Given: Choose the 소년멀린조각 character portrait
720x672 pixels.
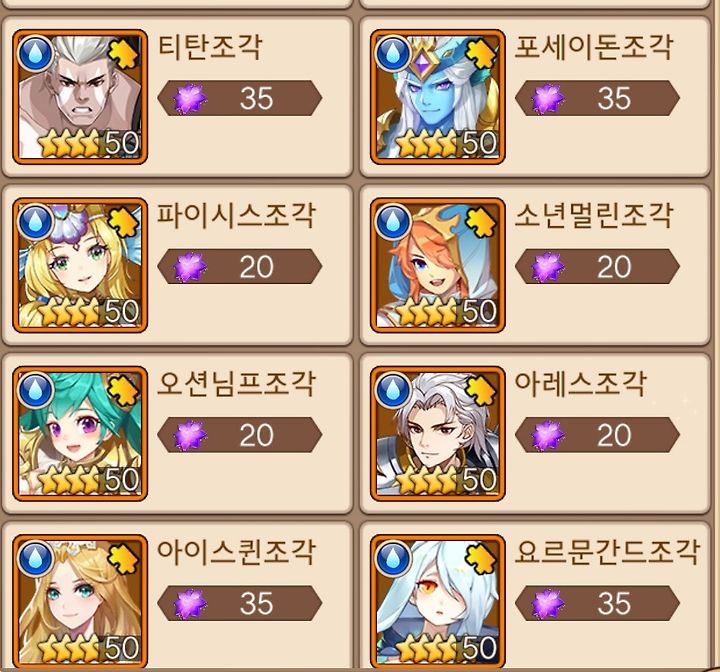Looking at the screenshot, I should click(438, 265).
